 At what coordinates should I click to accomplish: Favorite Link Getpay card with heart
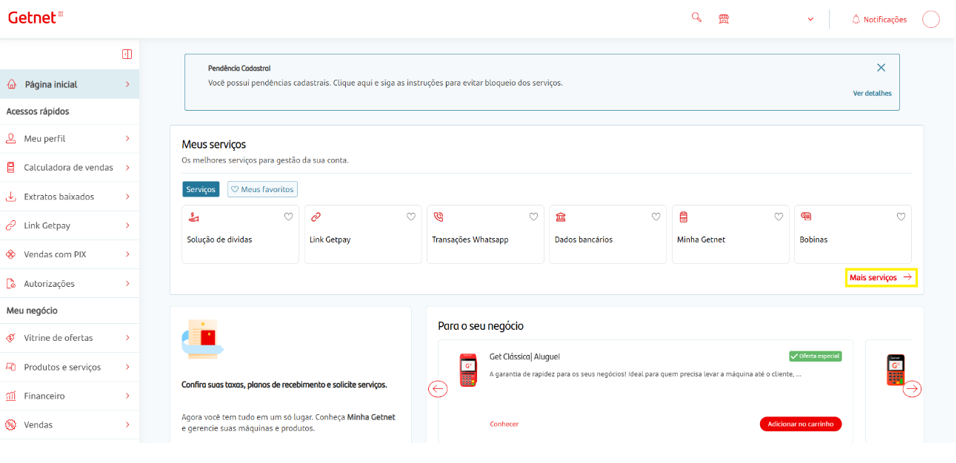411,217
